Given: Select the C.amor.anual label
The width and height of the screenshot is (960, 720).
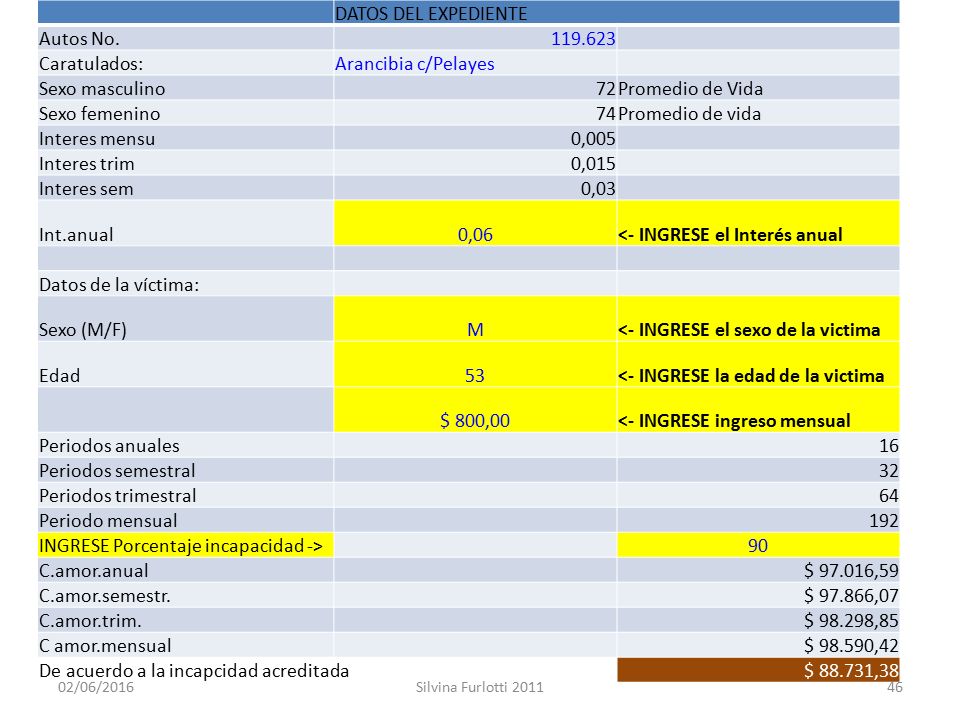Looking at the screenshot, I should (94, 571).
